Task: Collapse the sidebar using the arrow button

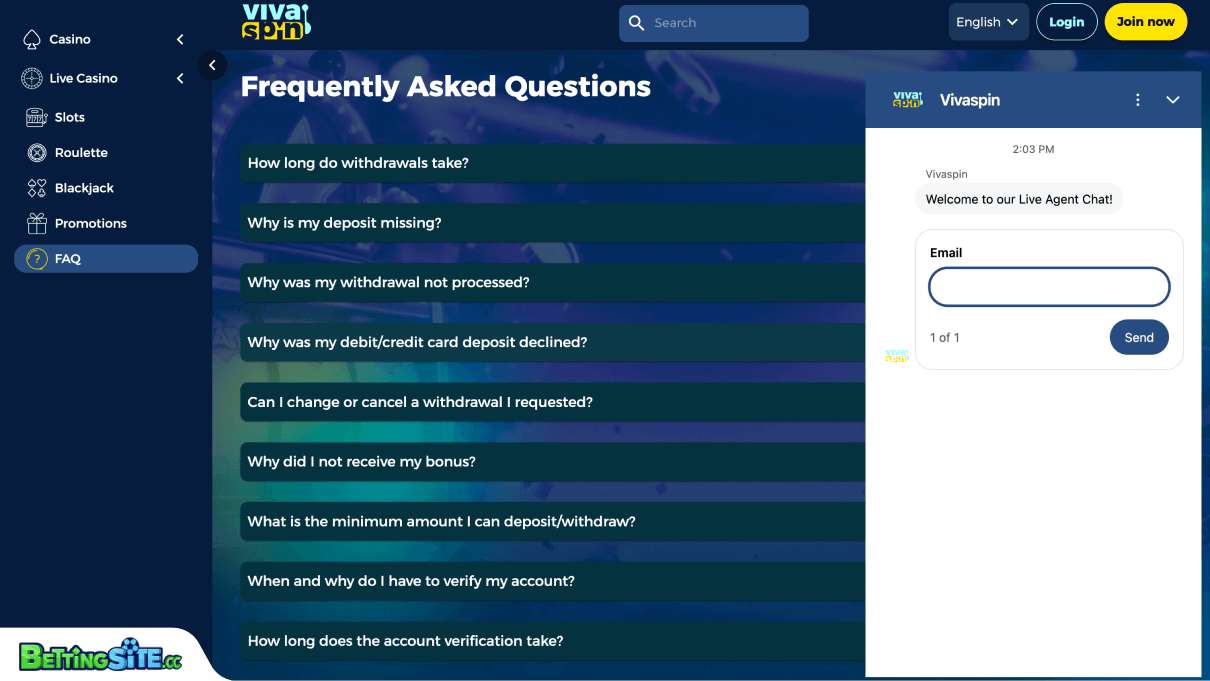Action: [212, 64]
